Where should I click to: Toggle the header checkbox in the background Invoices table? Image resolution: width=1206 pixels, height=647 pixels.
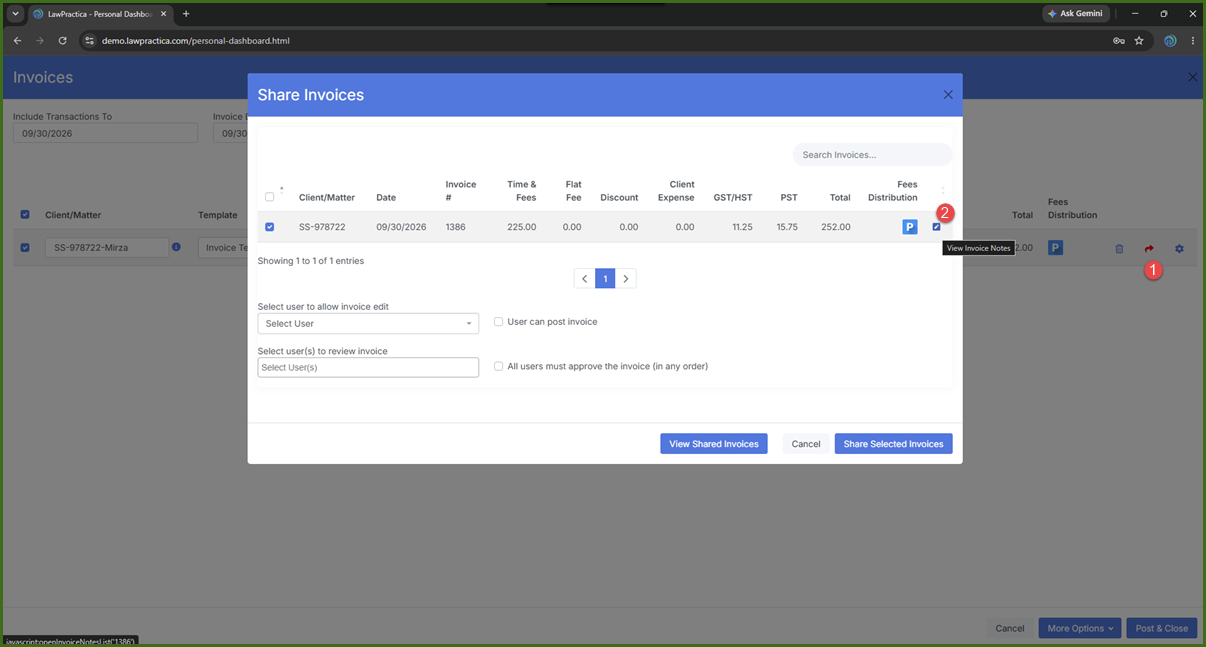25,214
